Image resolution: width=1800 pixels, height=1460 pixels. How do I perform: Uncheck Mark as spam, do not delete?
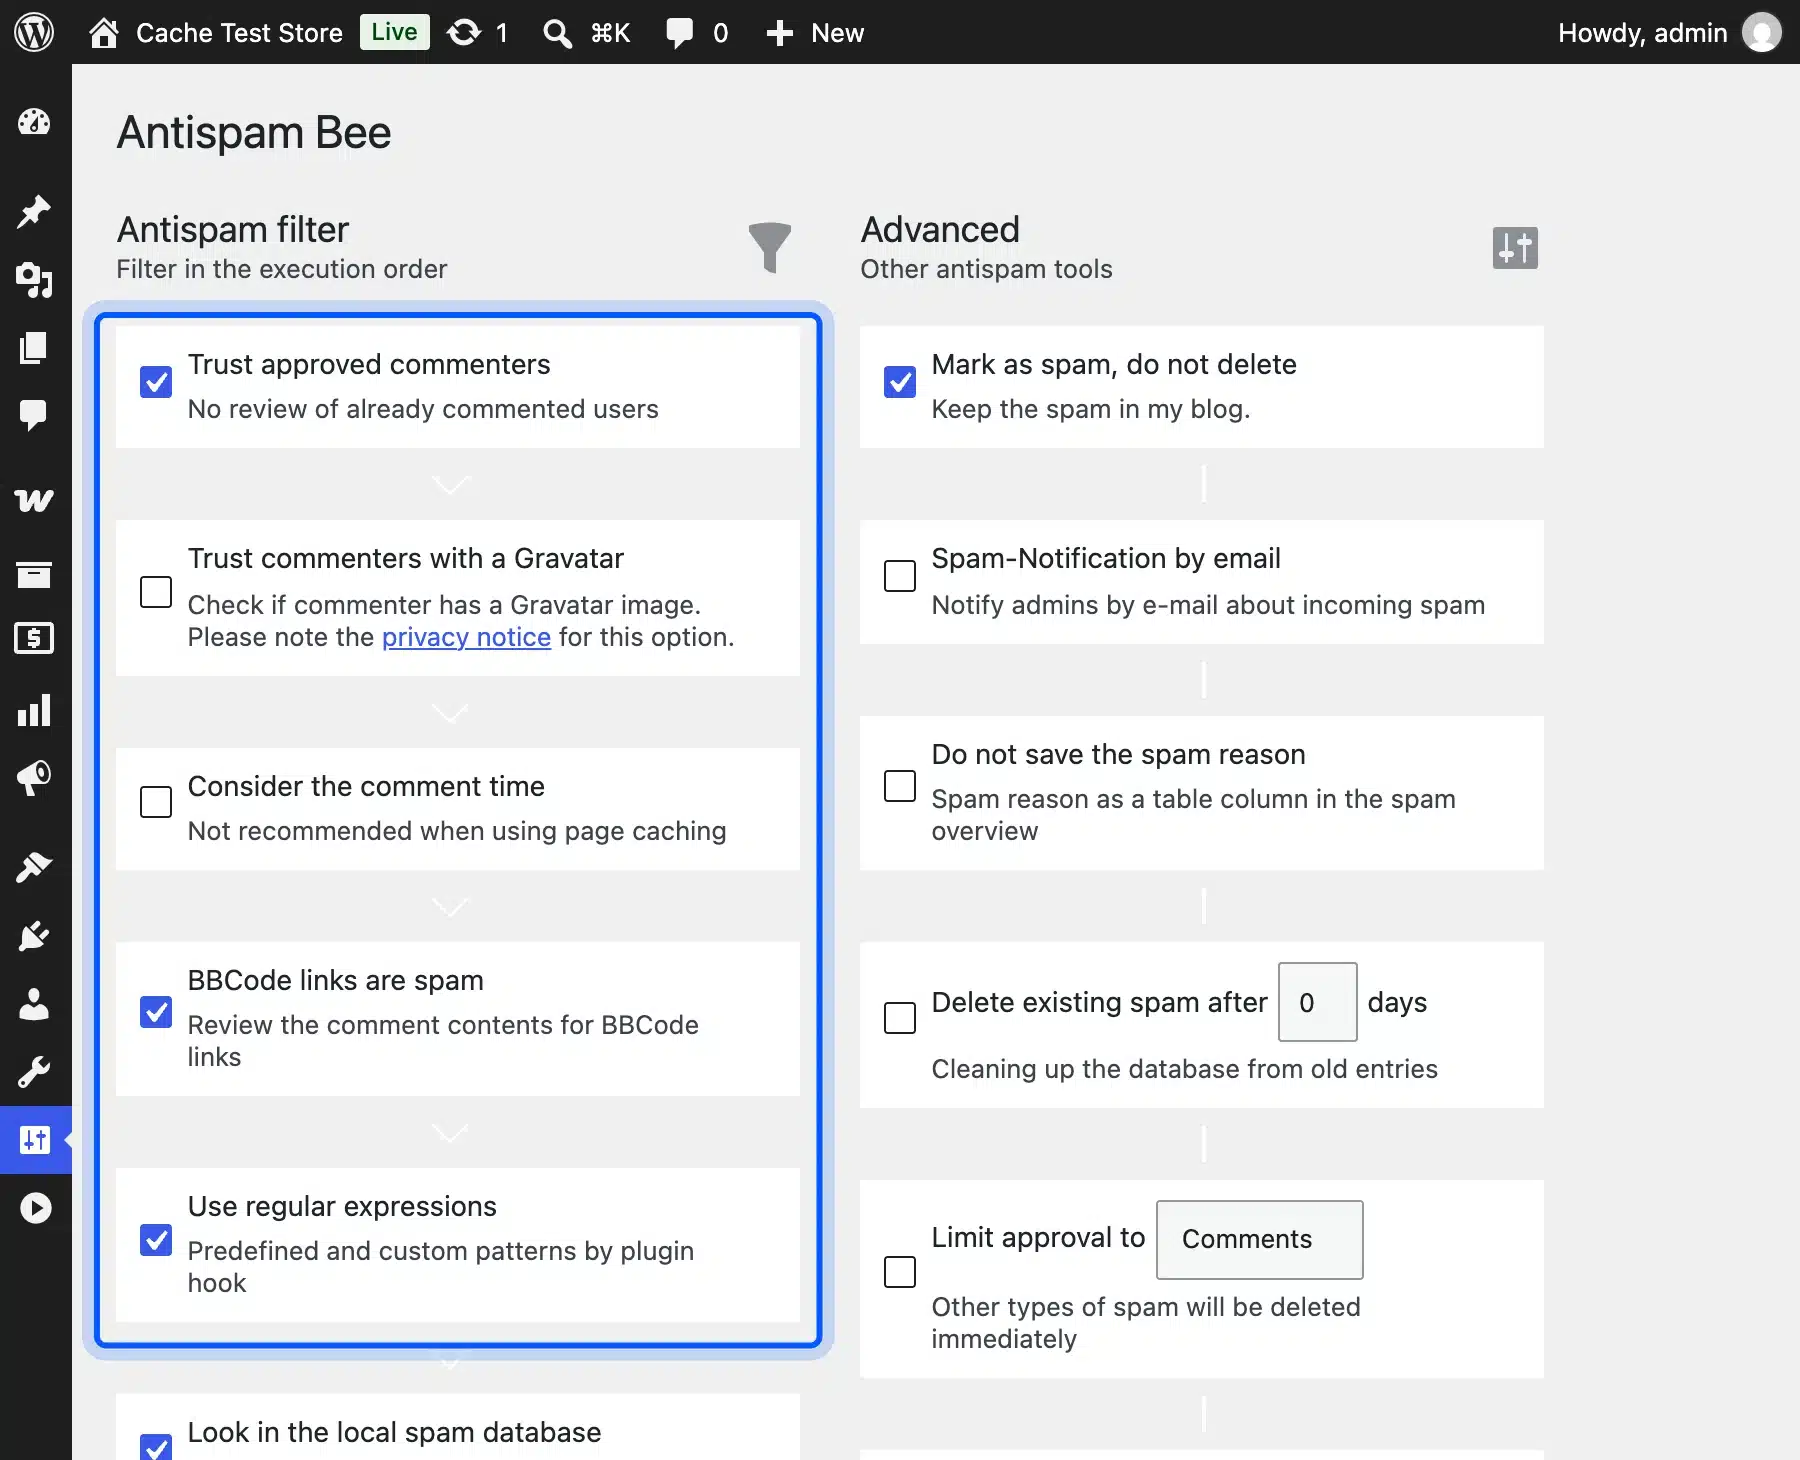[900, 382]
